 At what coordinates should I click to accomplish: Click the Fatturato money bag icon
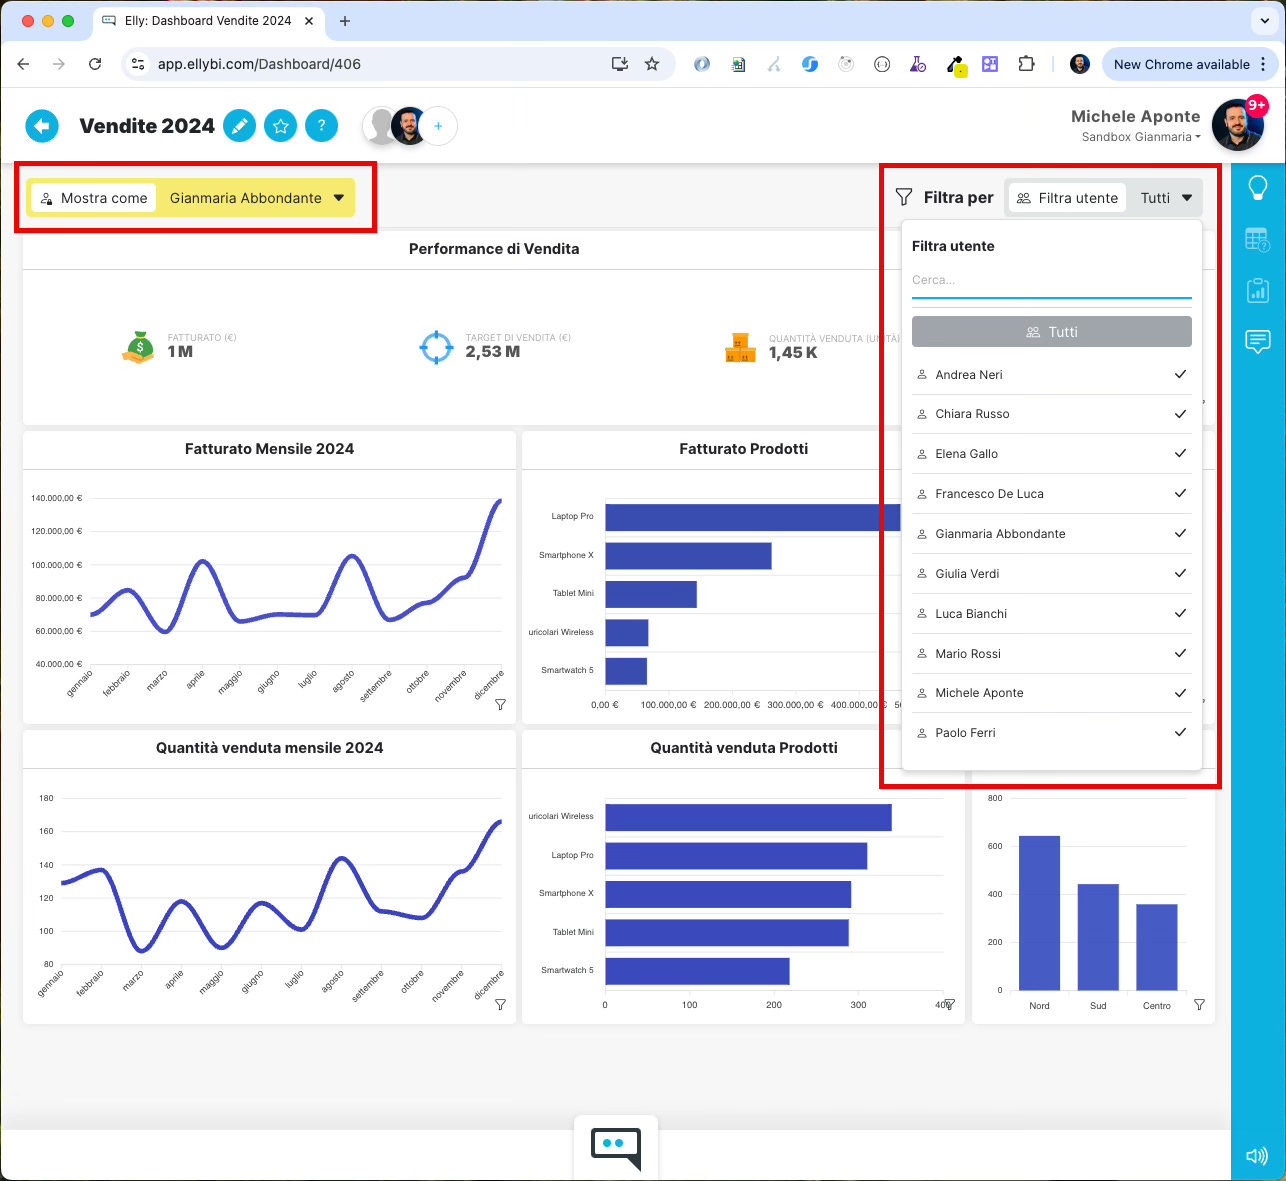point(139,347)
